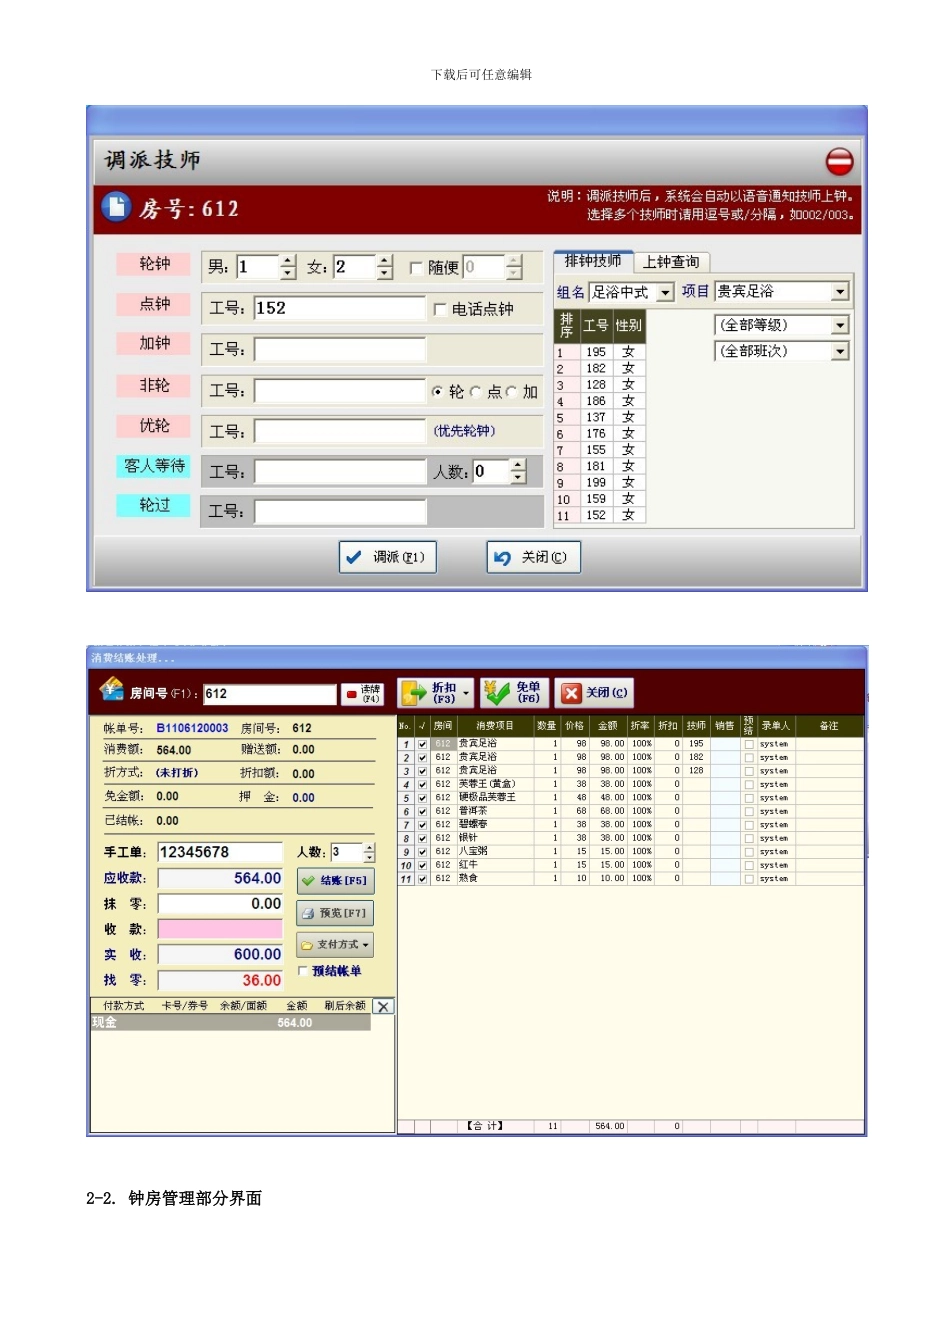Increase 人数 stepper in checkout panel
Viewport: 950px width, 1344px height.
369,848
